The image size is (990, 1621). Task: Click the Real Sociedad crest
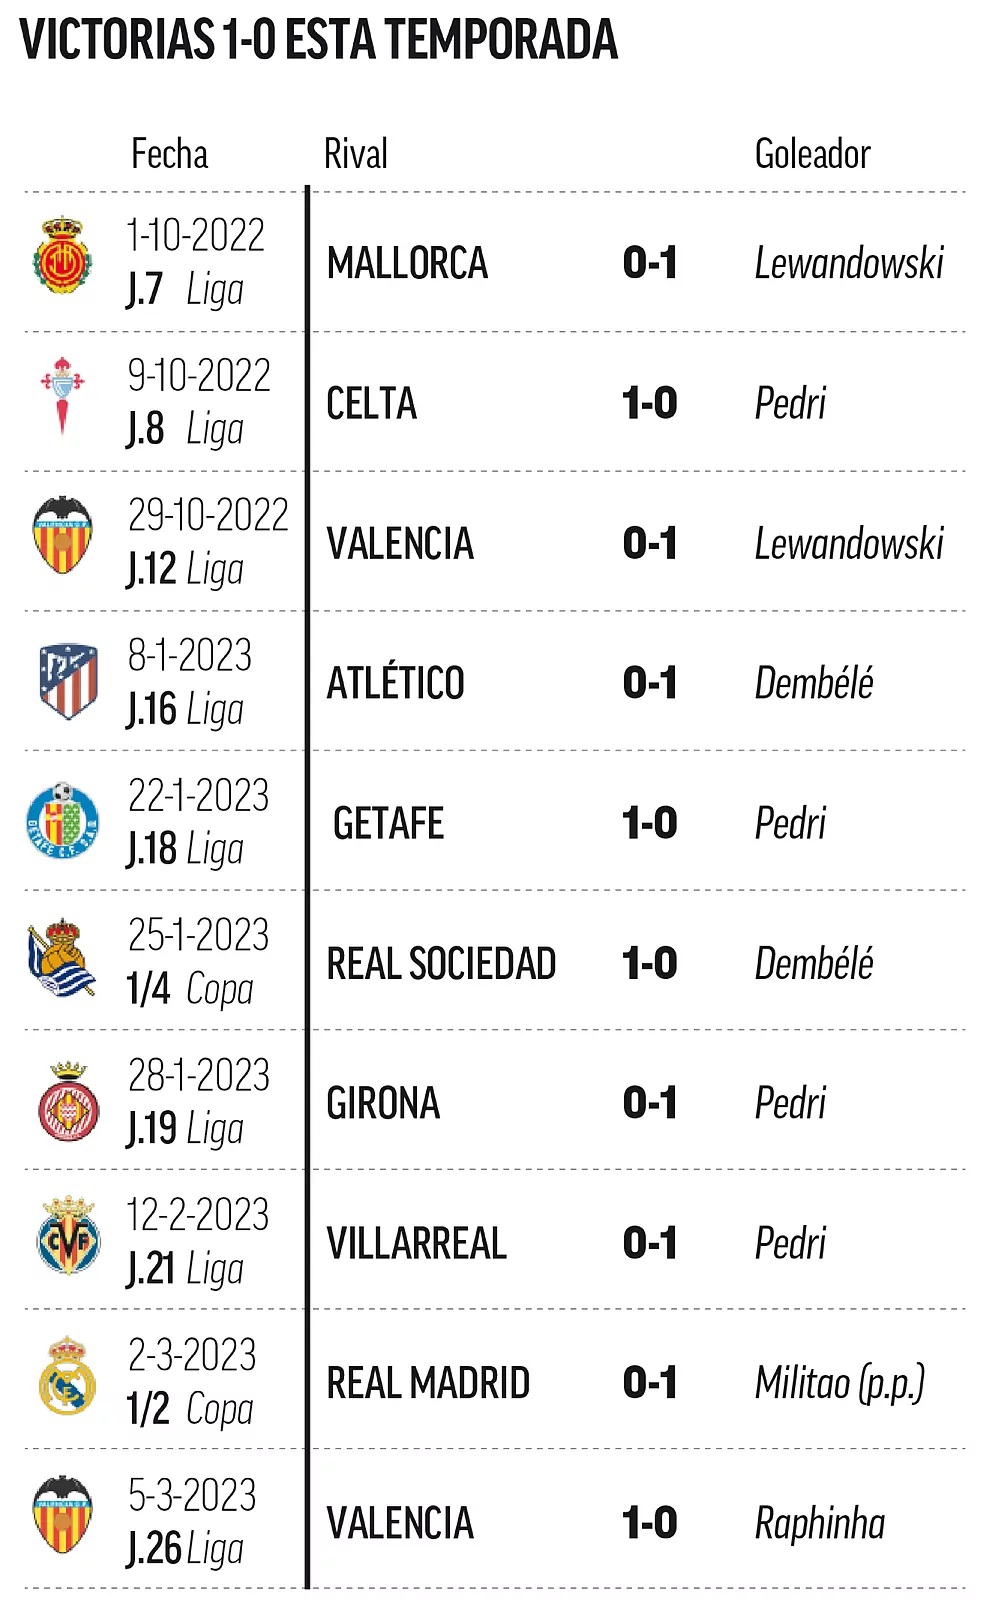coord(62,959)
